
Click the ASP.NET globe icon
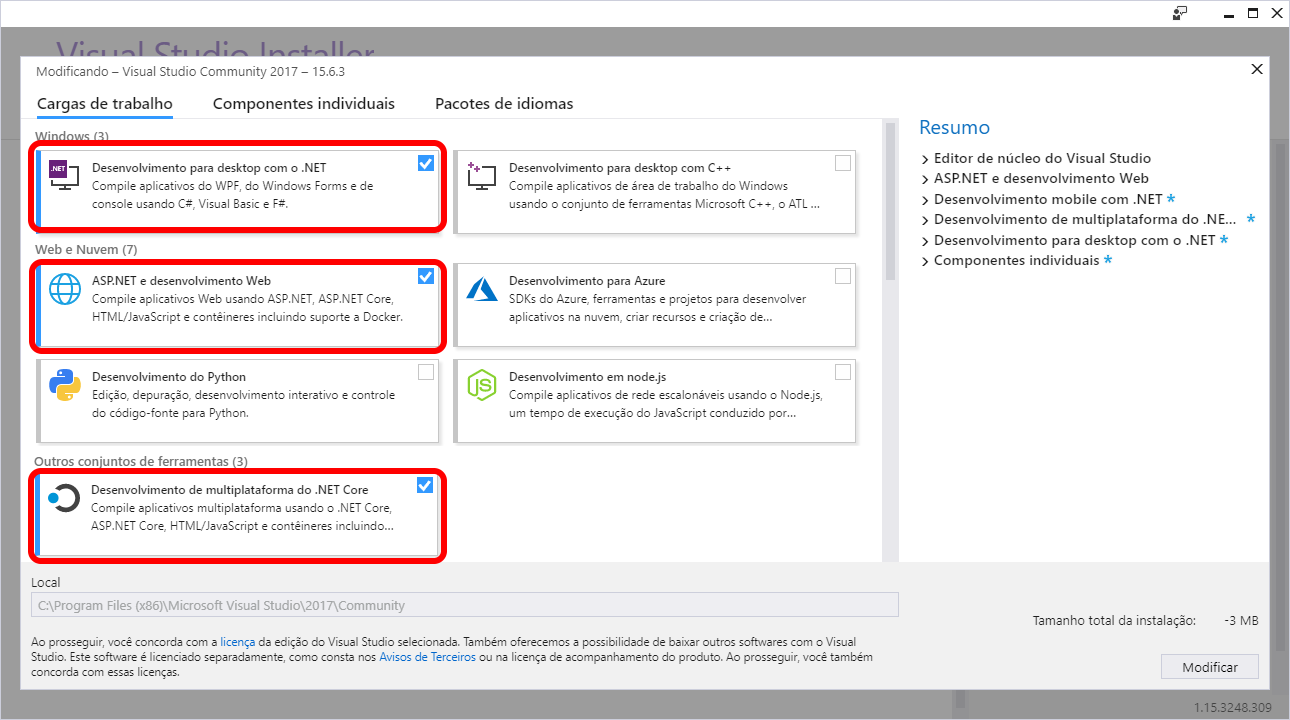point(64,289)
